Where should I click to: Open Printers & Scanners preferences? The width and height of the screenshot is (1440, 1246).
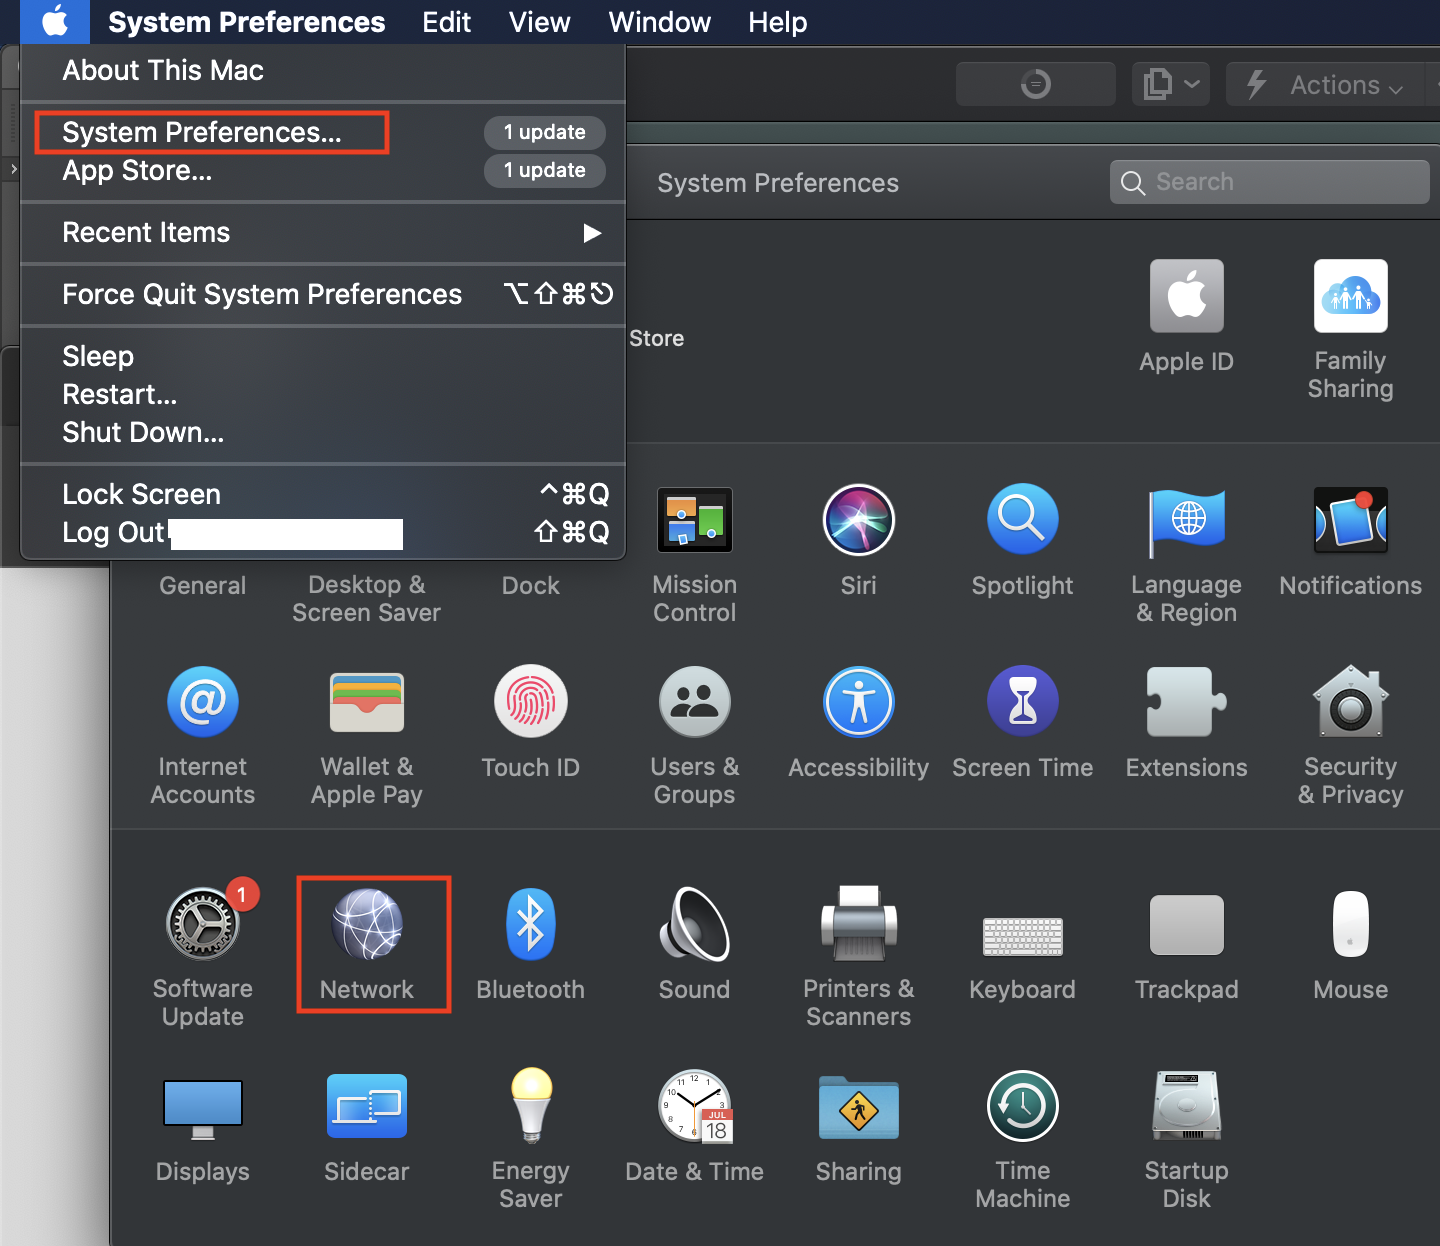[x=858, y=959]
